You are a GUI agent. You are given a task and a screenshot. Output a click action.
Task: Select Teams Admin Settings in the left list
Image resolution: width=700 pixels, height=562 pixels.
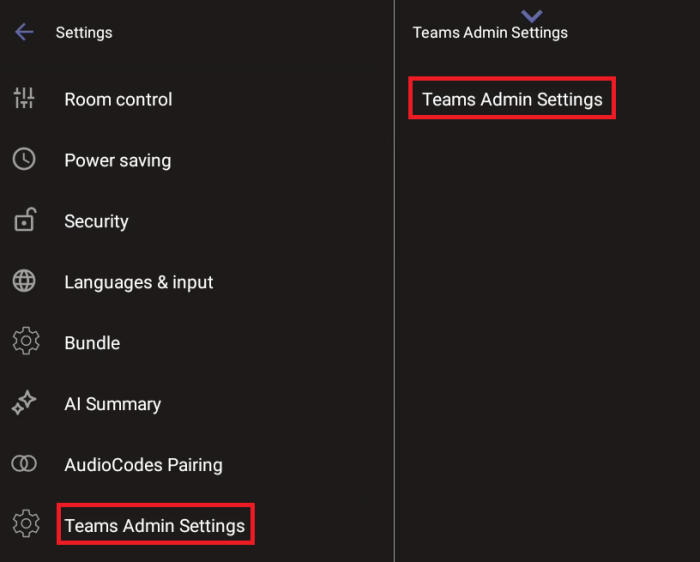click(x=154, y=525)
